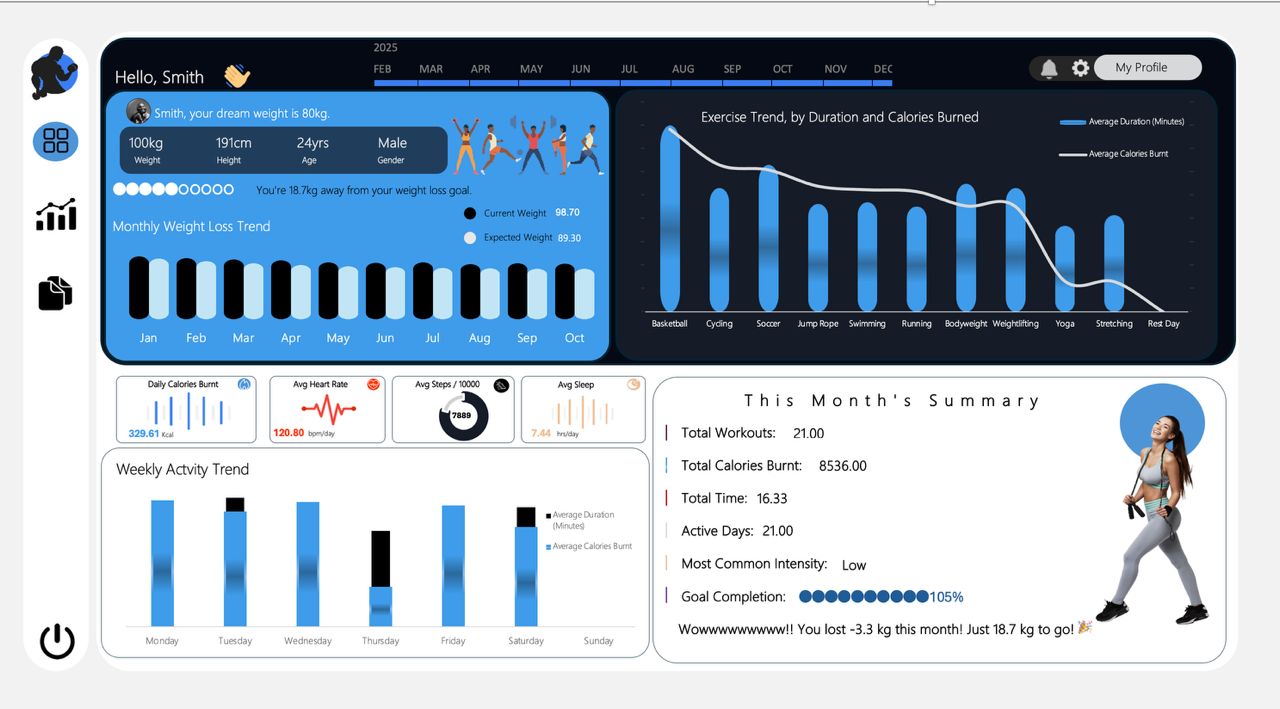Open the reports pages icon in sidebar
Image resolution: width=1280 pixels, height=709 pixels.
click(x=55, y=291)
